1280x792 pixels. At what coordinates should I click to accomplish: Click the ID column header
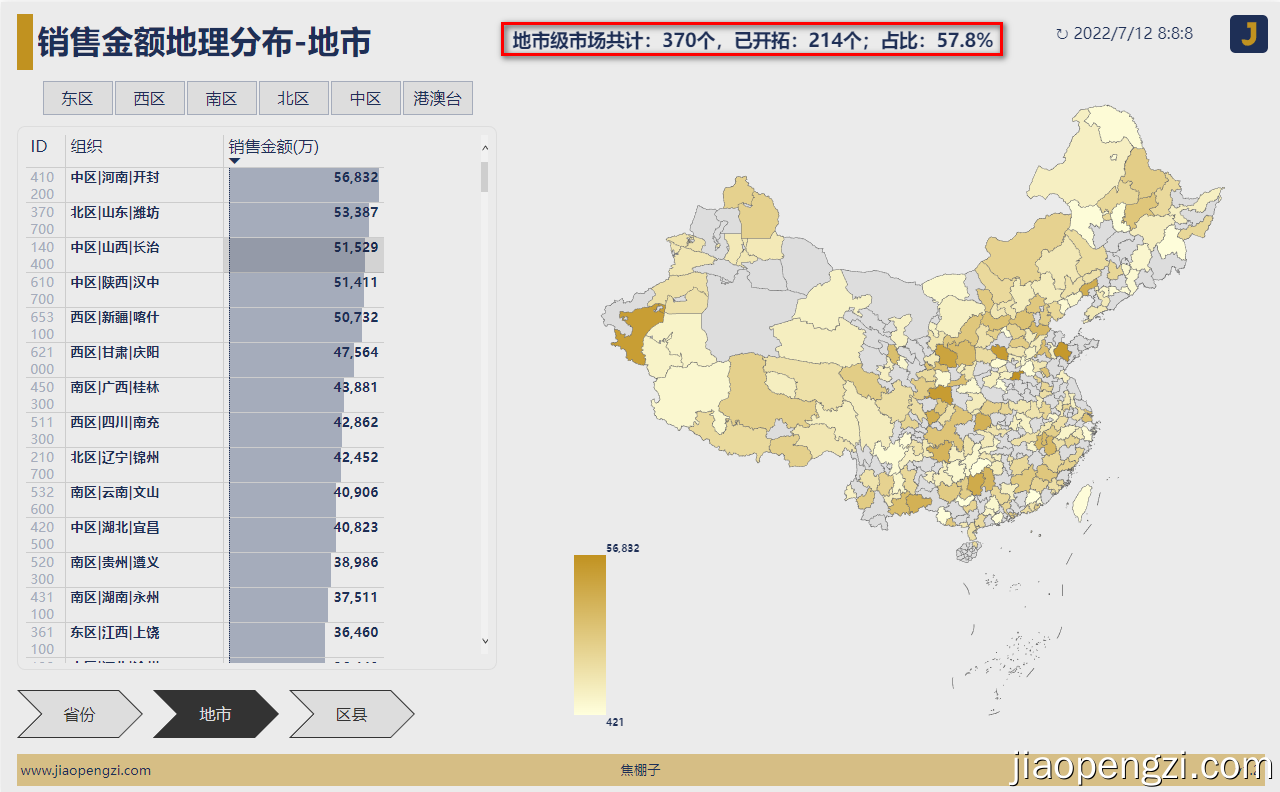tap(39, 147)
